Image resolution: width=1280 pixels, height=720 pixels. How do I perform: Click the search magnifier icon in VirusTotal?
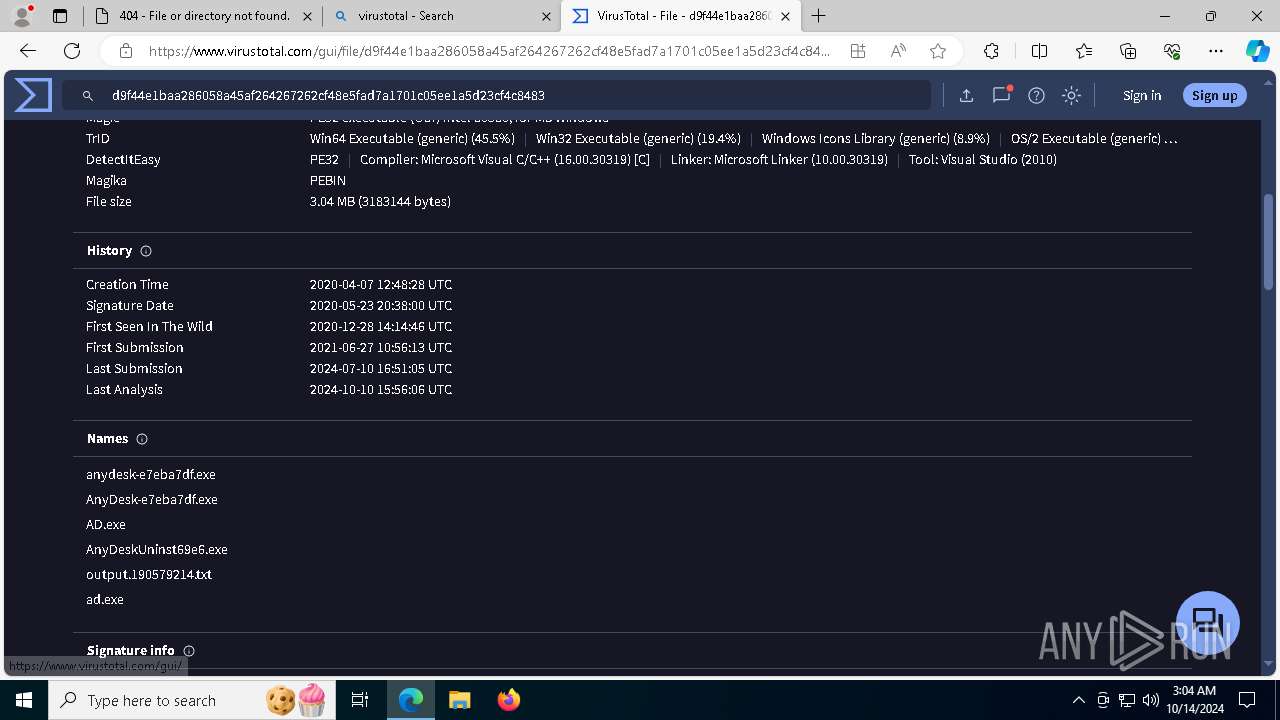point(88,95)
